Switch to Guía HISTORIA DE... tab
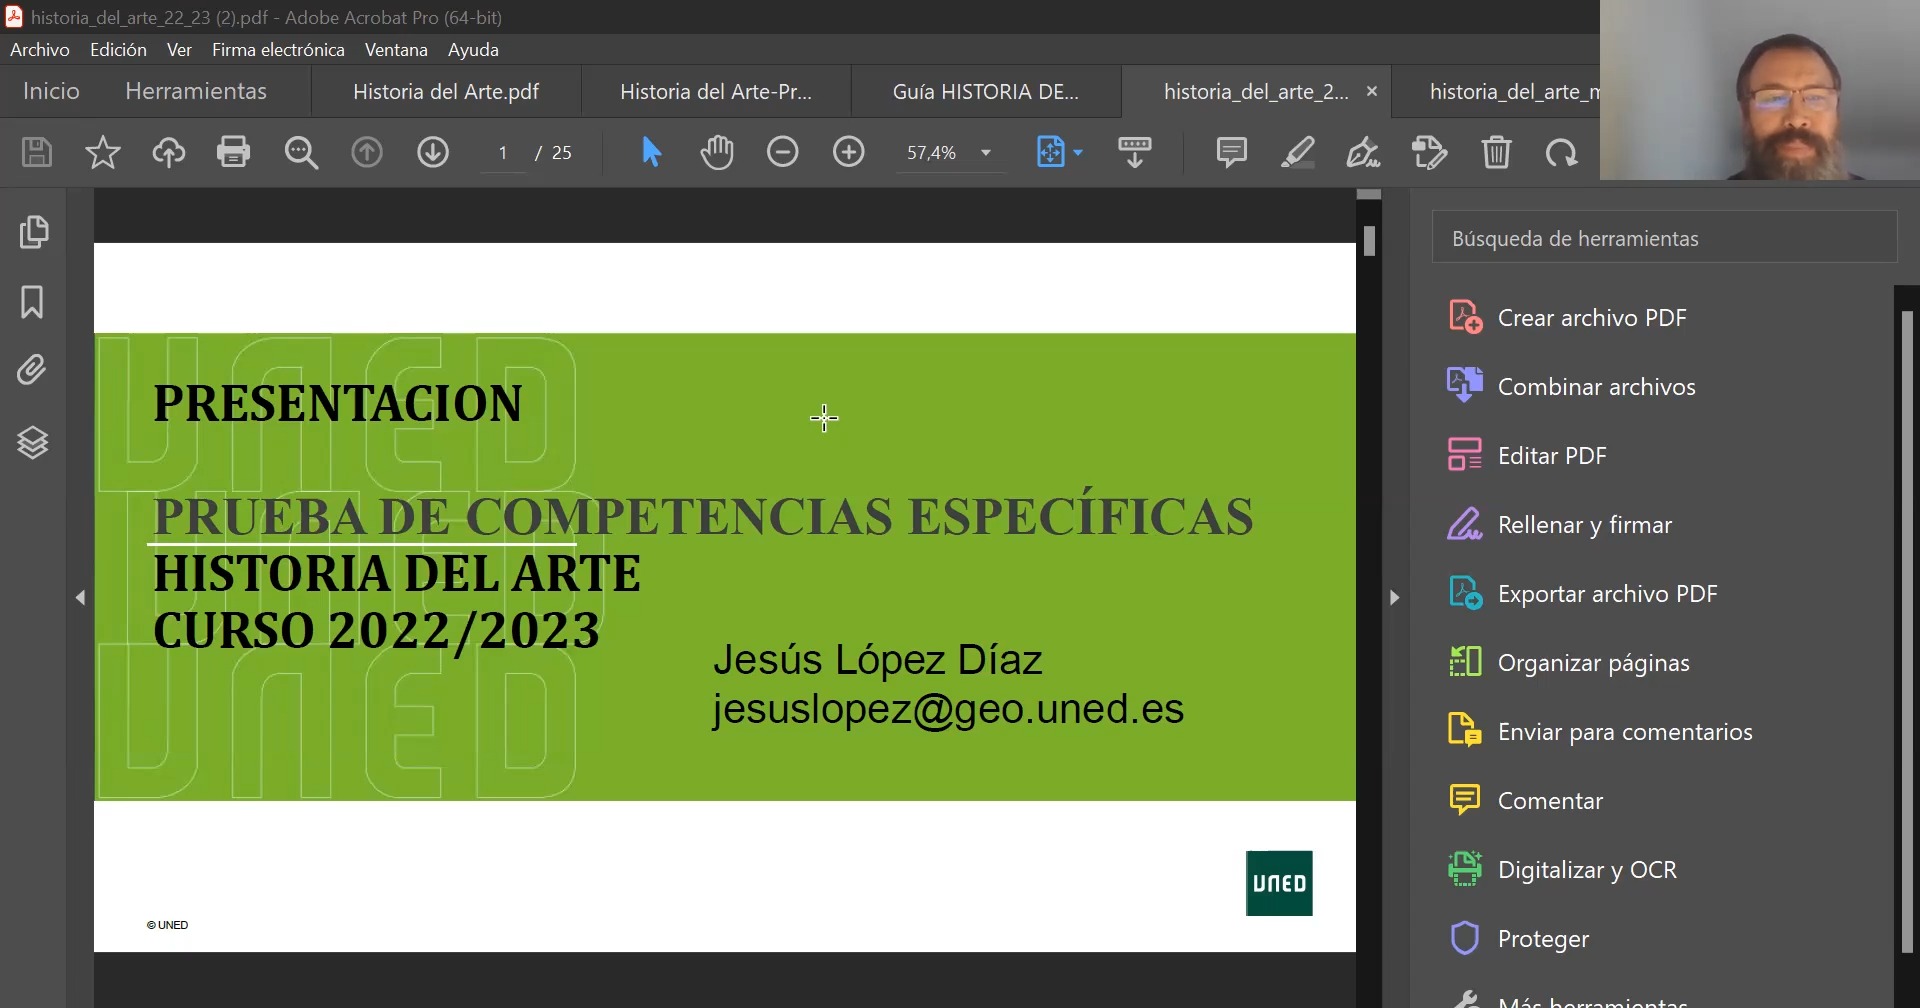The image size is (1920, 1008). click(986, 92)
